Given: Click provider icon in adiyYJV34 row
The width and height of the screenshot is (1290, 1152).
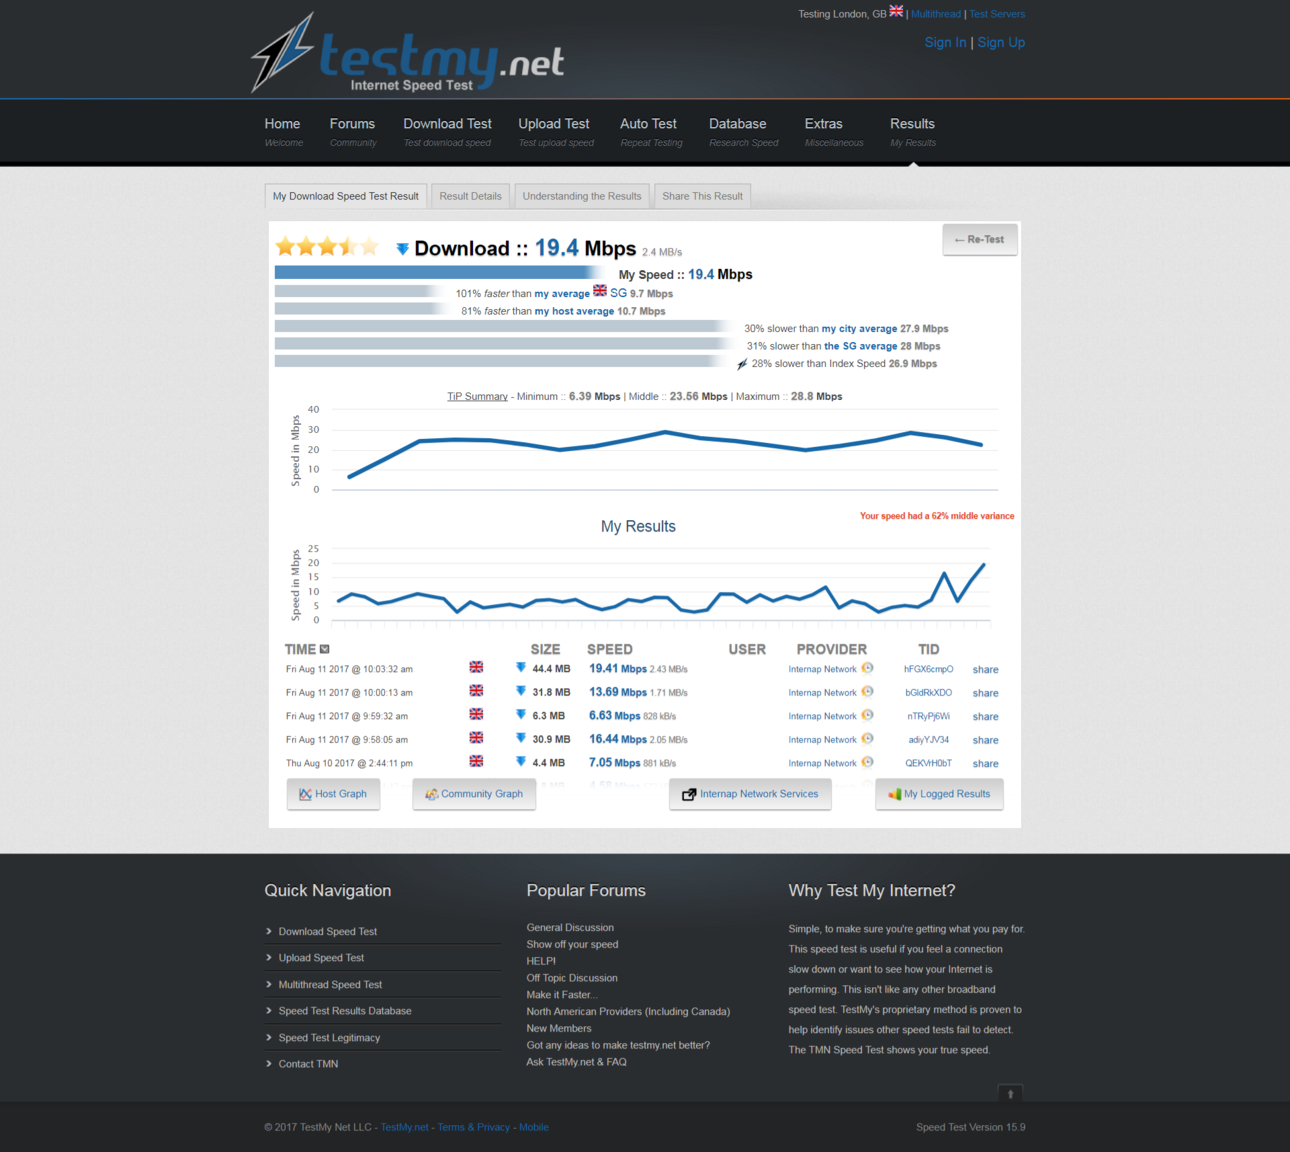Looking at the screenshot, I should click(x=867, y=738).
